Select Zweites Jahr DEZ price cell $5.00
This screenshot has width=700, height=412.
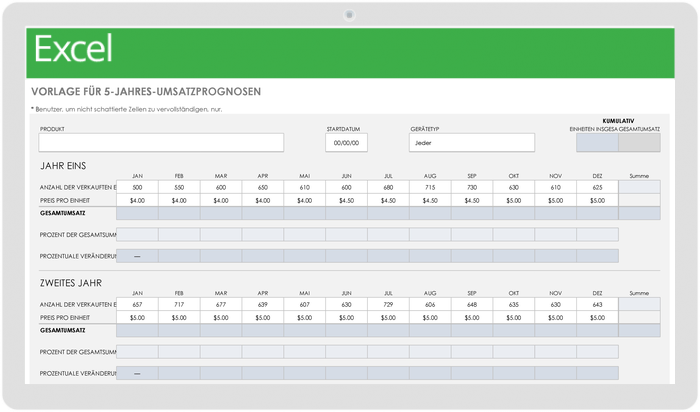tap(597, 318)
